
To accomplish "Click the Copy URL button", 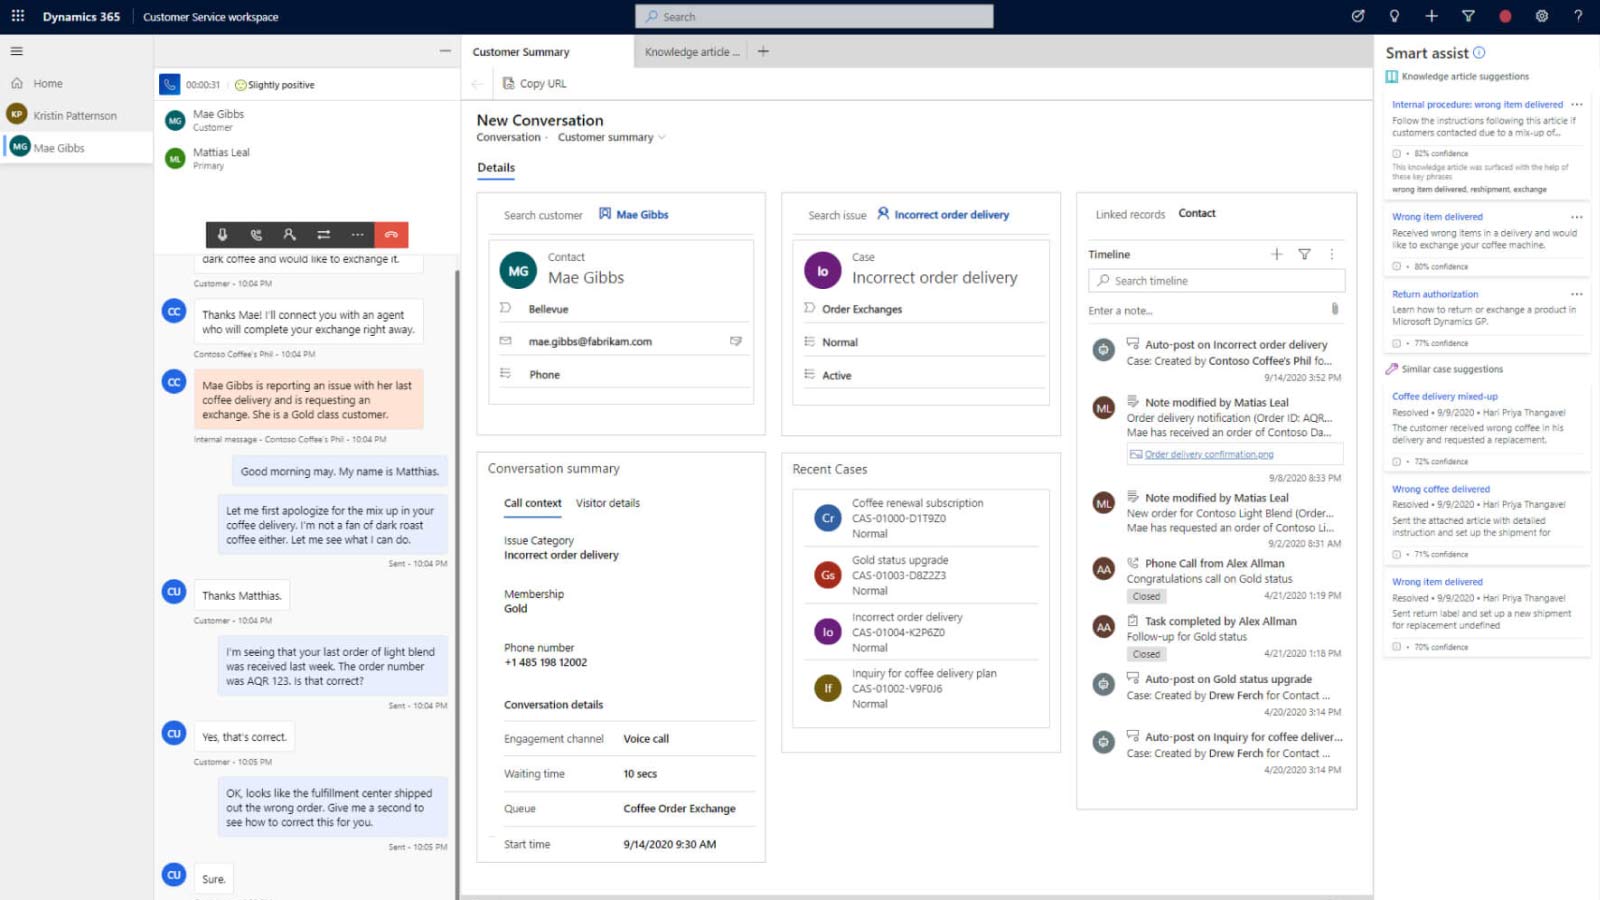I will [x=535, y=84].
